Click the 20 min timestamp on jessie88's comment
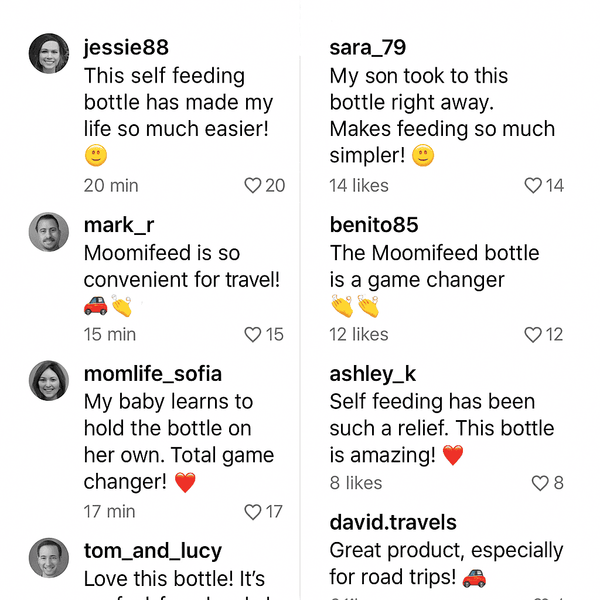 tap(111, 185)
